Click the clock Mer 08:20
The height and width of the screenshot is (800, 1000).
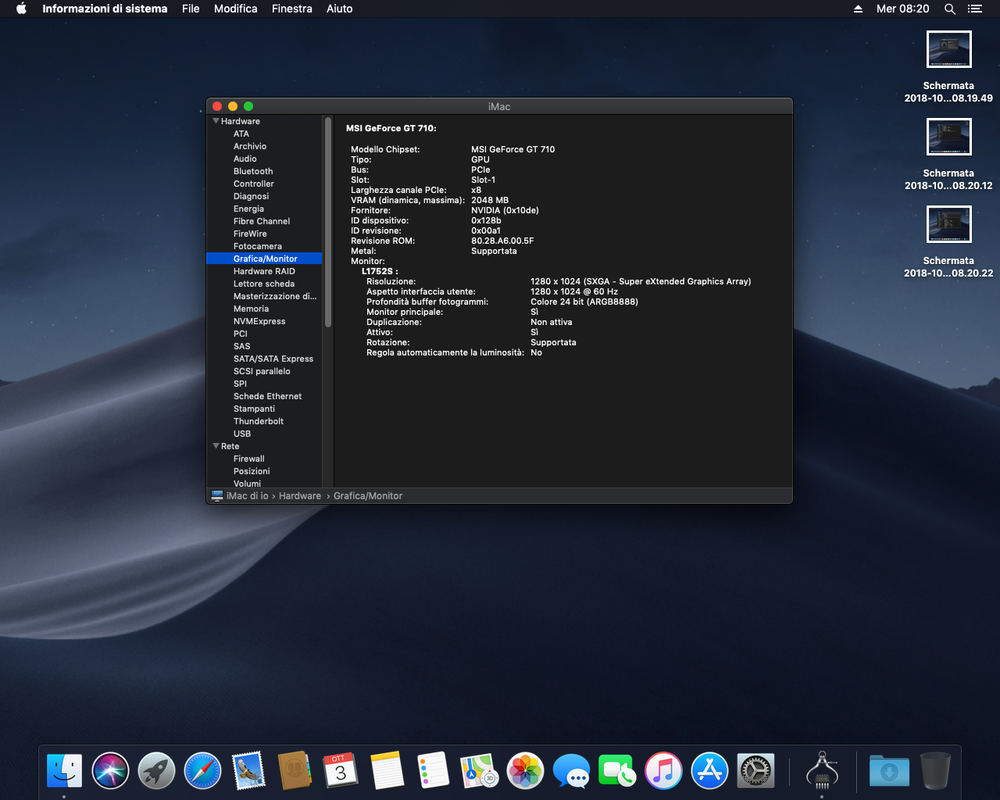point(902,9)
